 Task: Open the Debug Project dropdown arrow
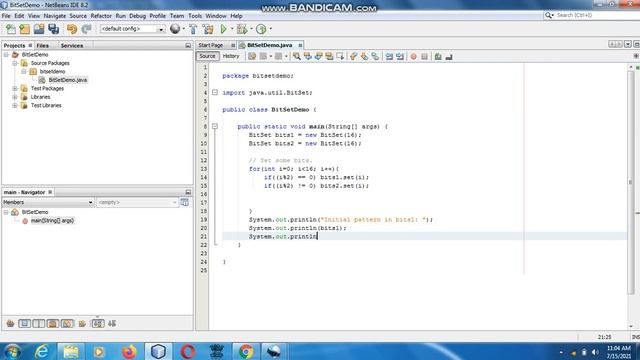(x=251, y=29)
